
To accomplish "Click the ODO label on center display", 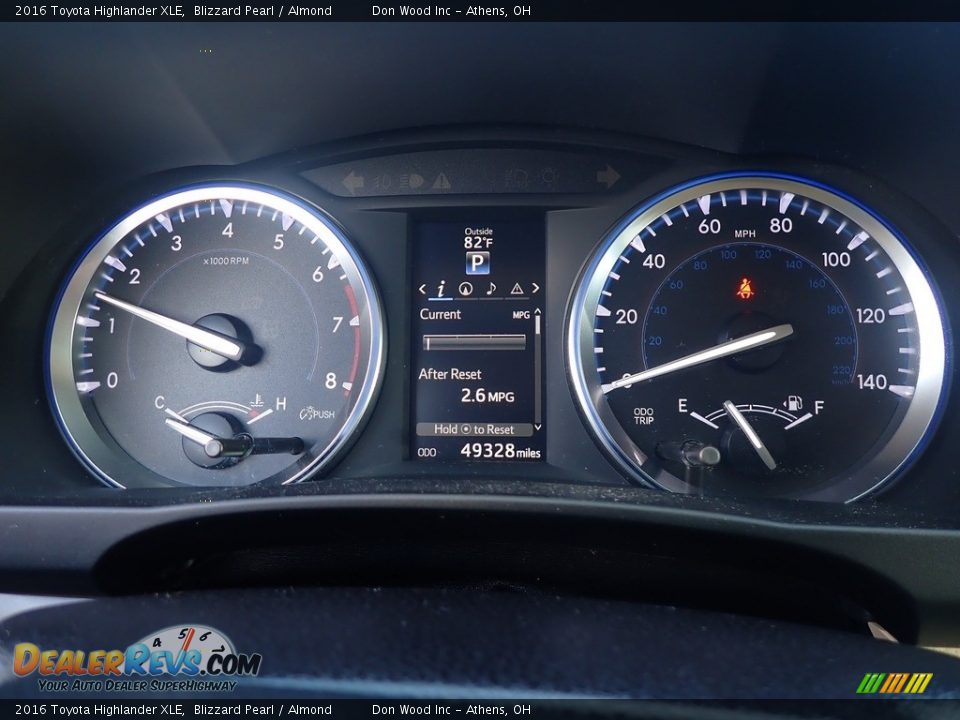I will tap(427, 452).
